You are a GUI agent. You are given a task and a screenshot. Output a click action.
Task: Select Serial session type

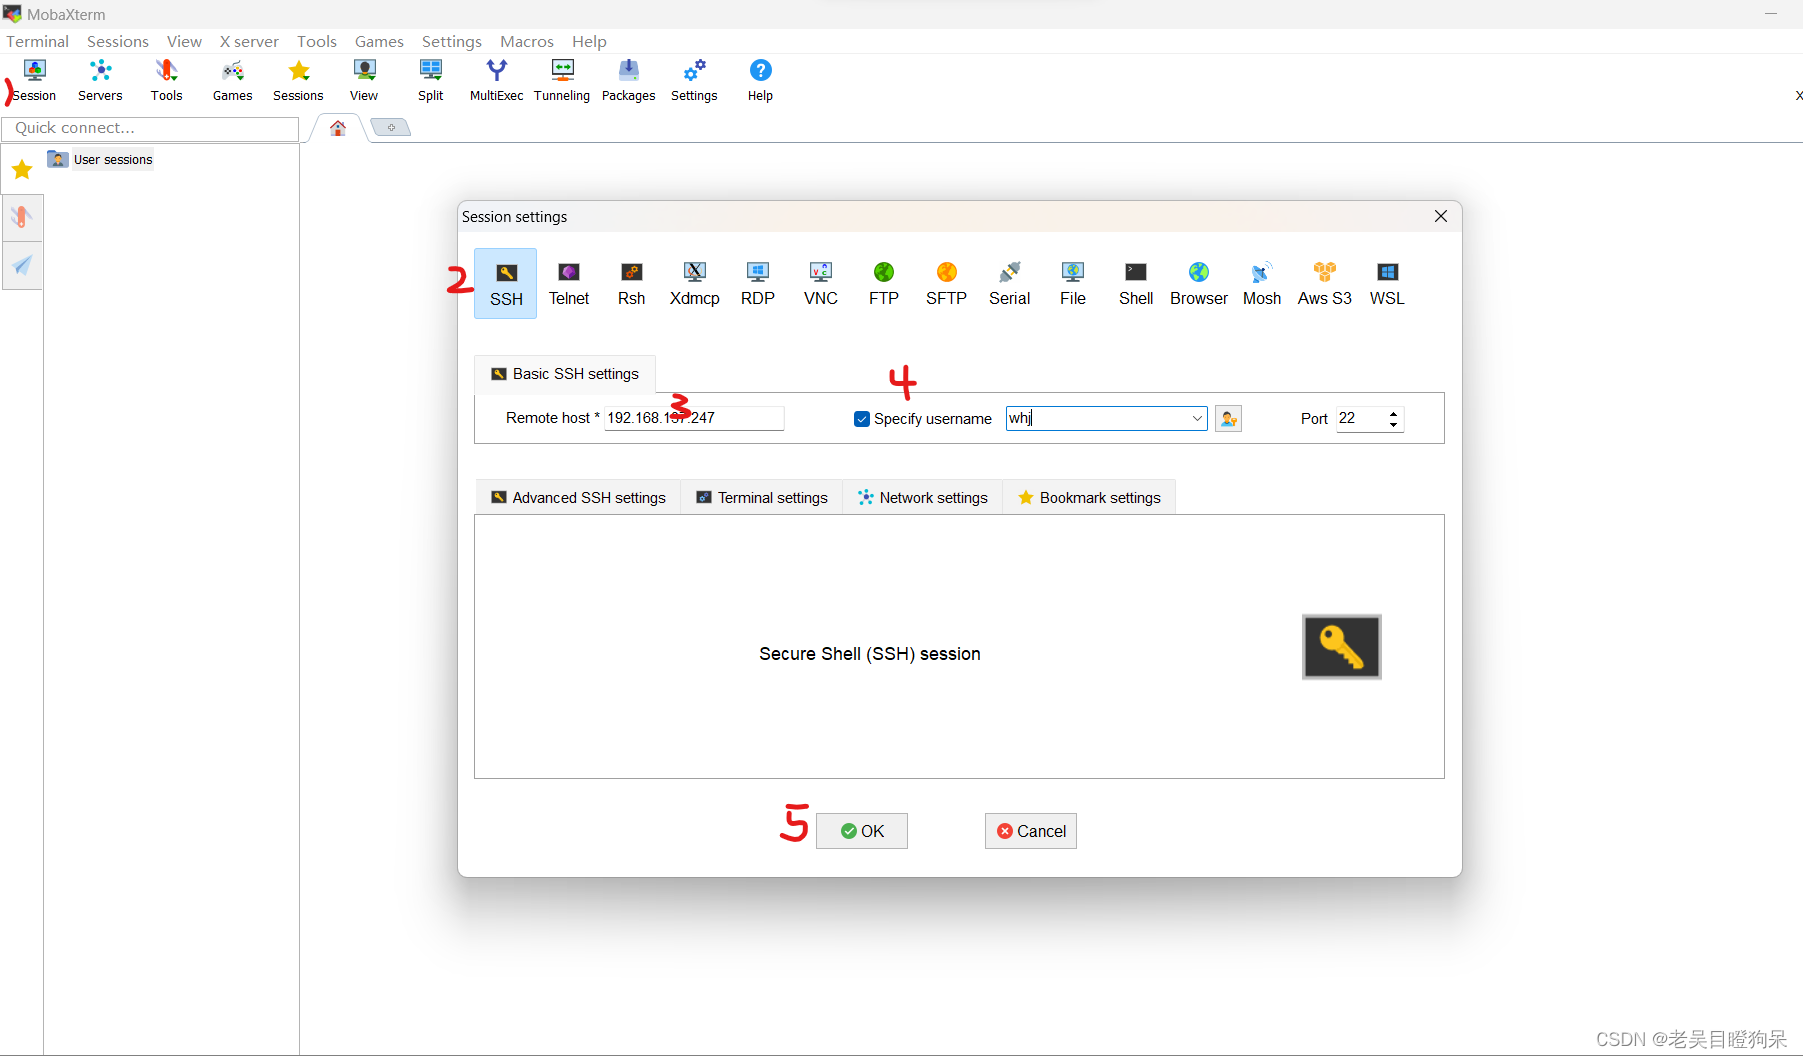coord(1010,284)
